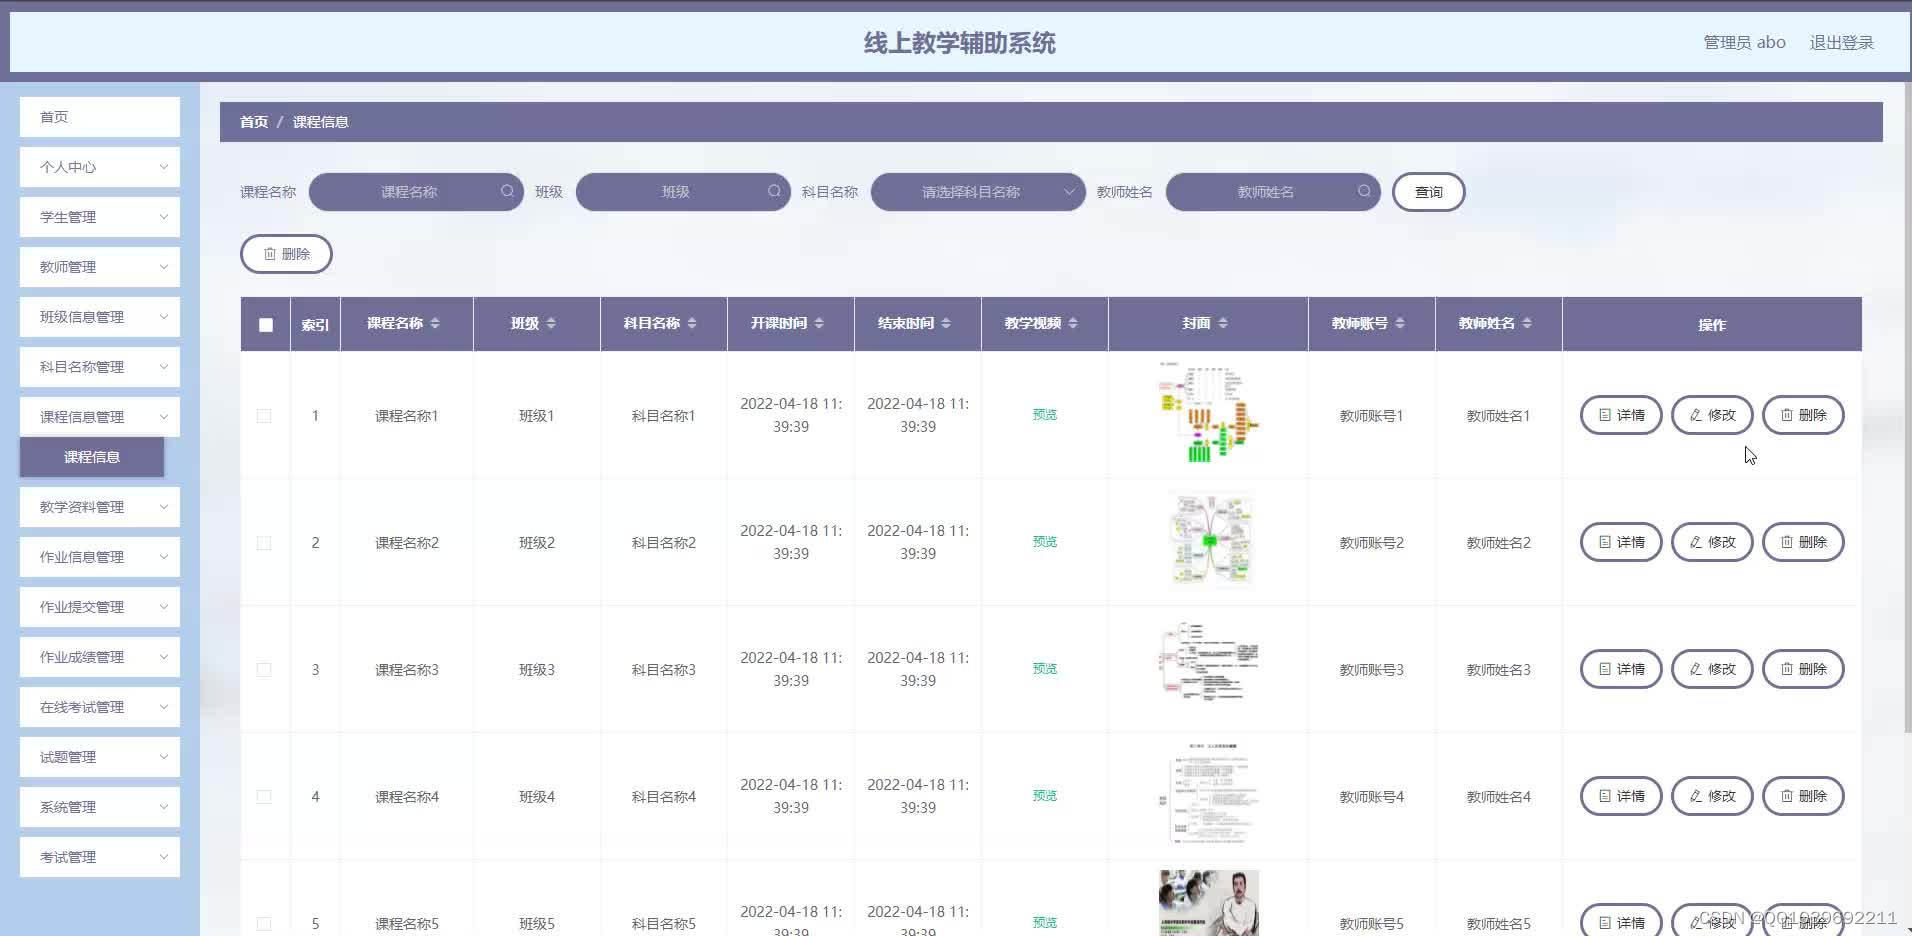Click 删除 for 课程名称2 row
The height and width of the screenshot is (936, 1912).
pos(1803,542)
